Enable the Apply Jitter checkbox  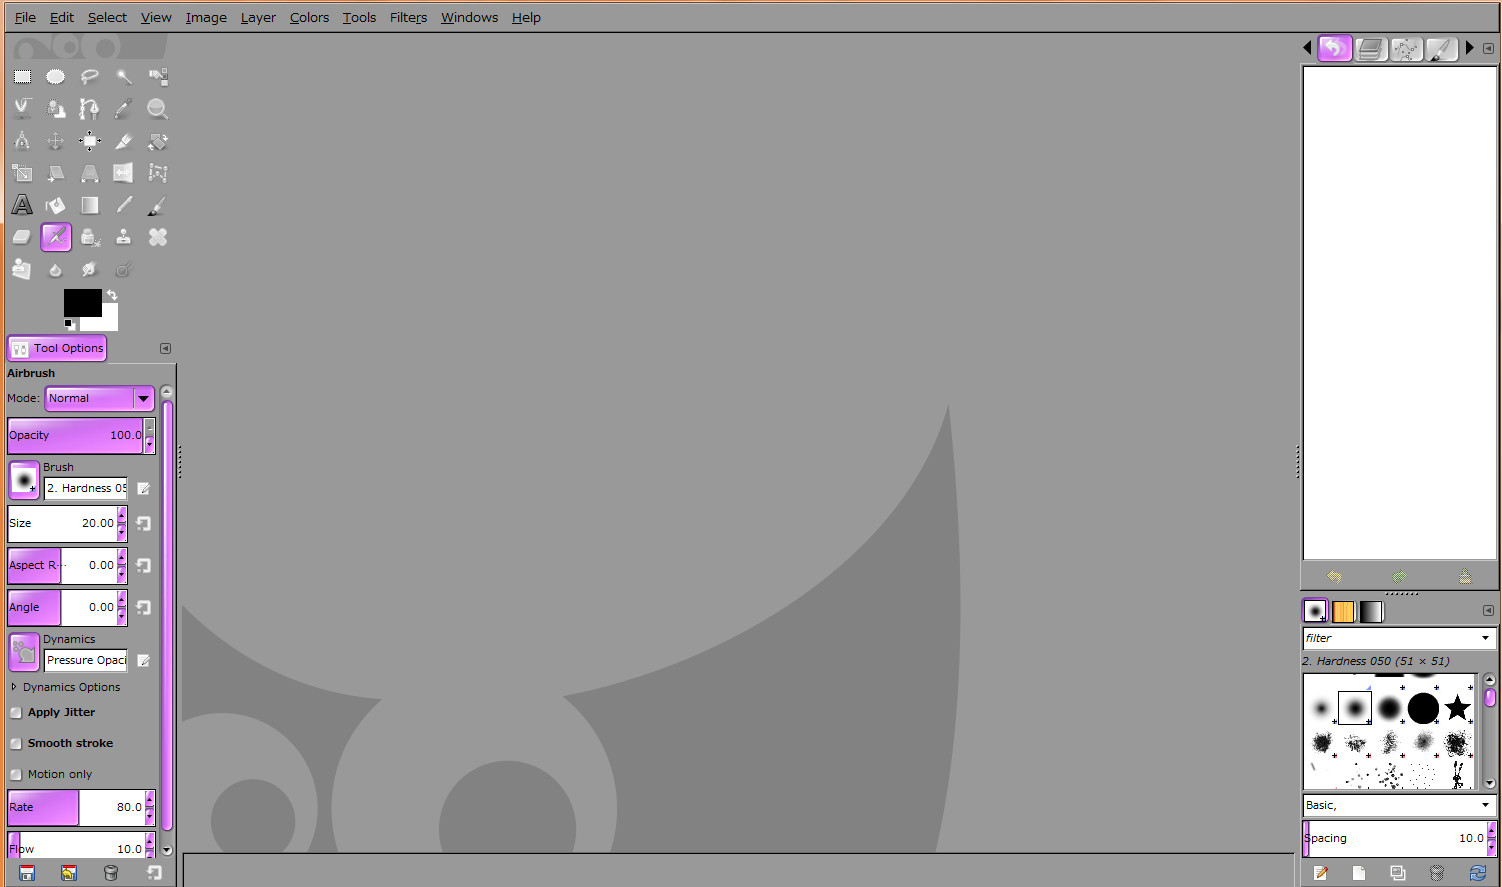point(16,713)
